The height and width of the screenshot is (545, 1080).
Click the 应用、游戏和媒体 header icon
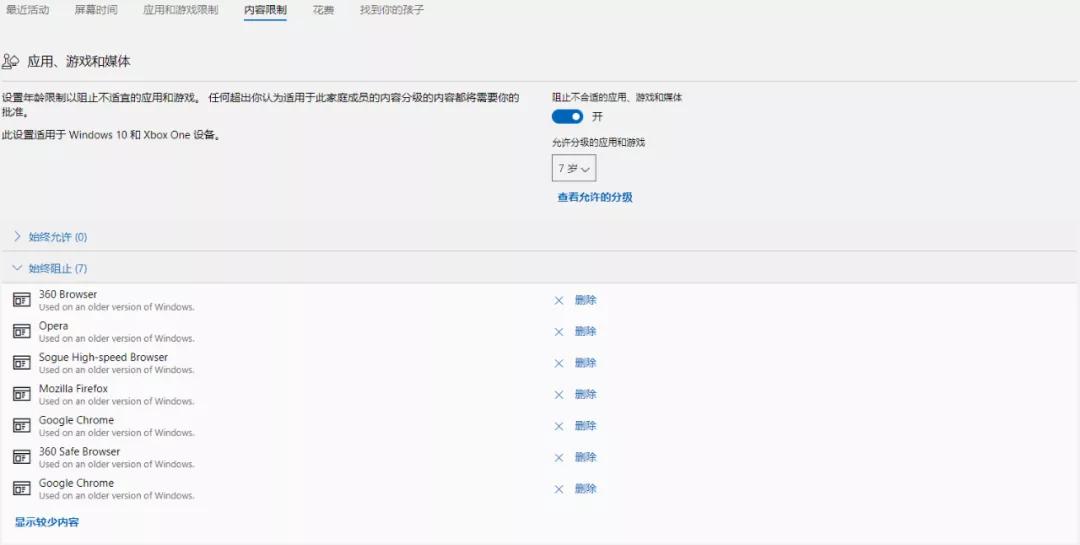click(11, 61)
